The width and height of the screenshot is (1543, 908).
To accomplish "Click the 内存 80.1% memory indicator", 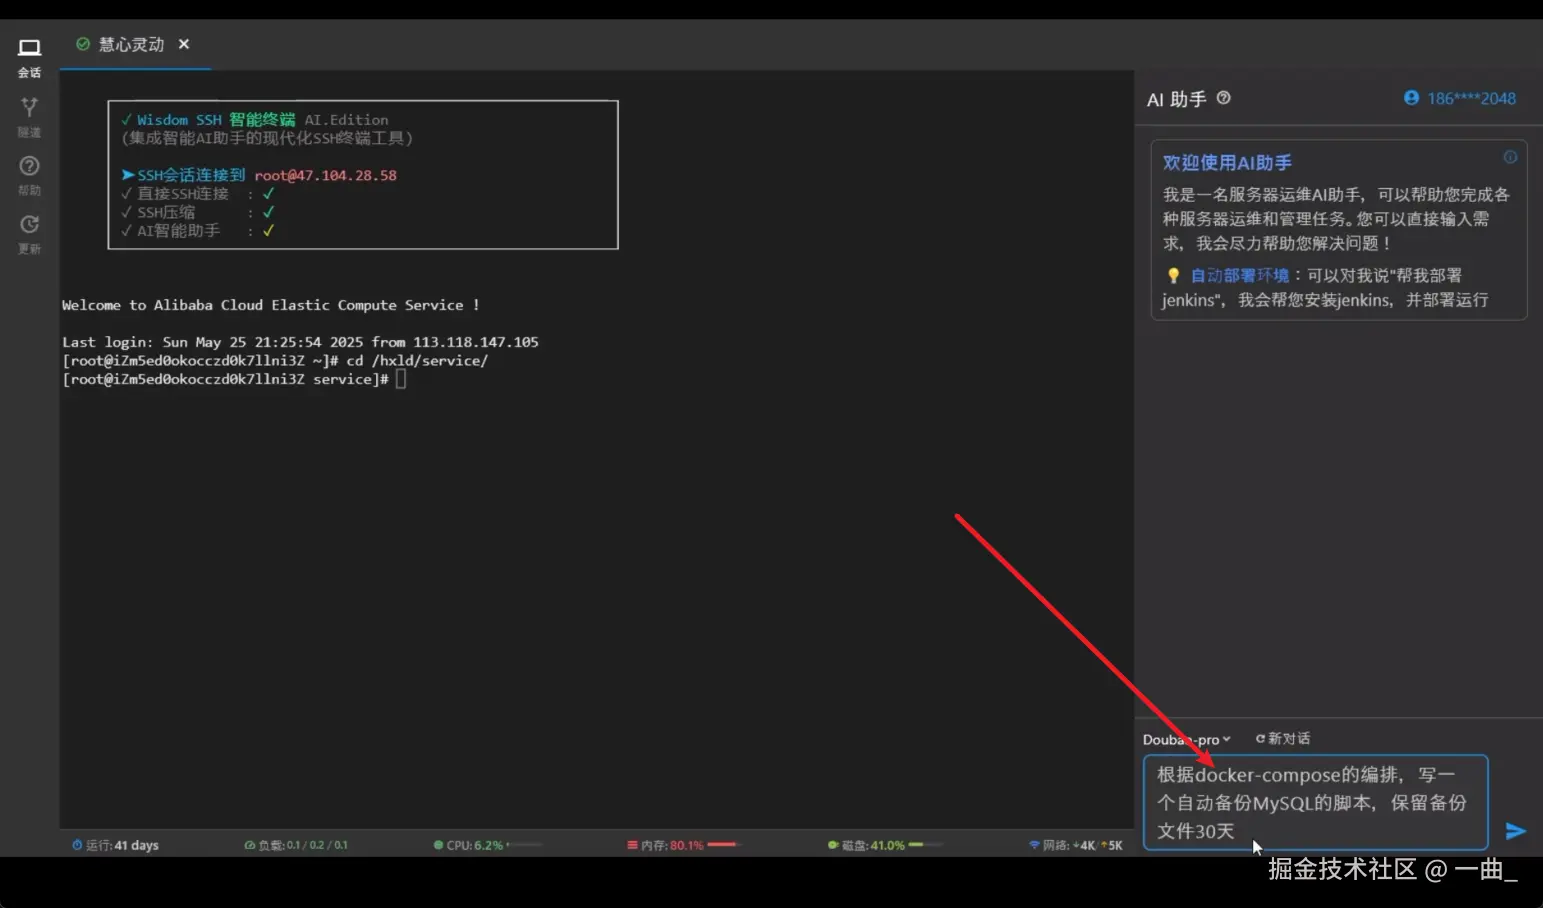I will tap(665, 845).
